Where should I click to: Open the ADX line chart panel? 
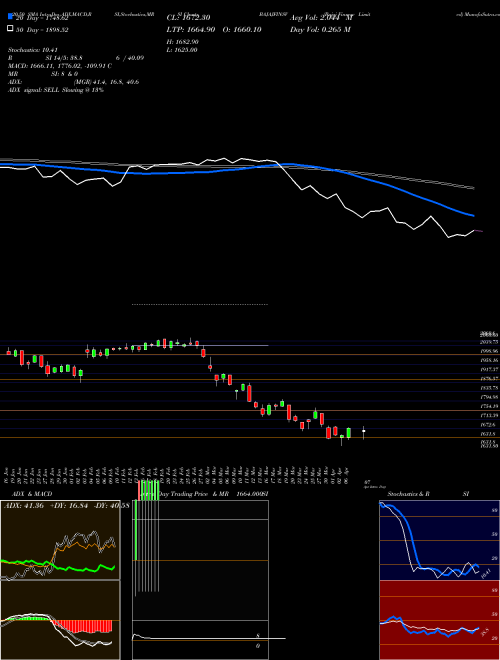pyautogui.click(x=60, y=540)
